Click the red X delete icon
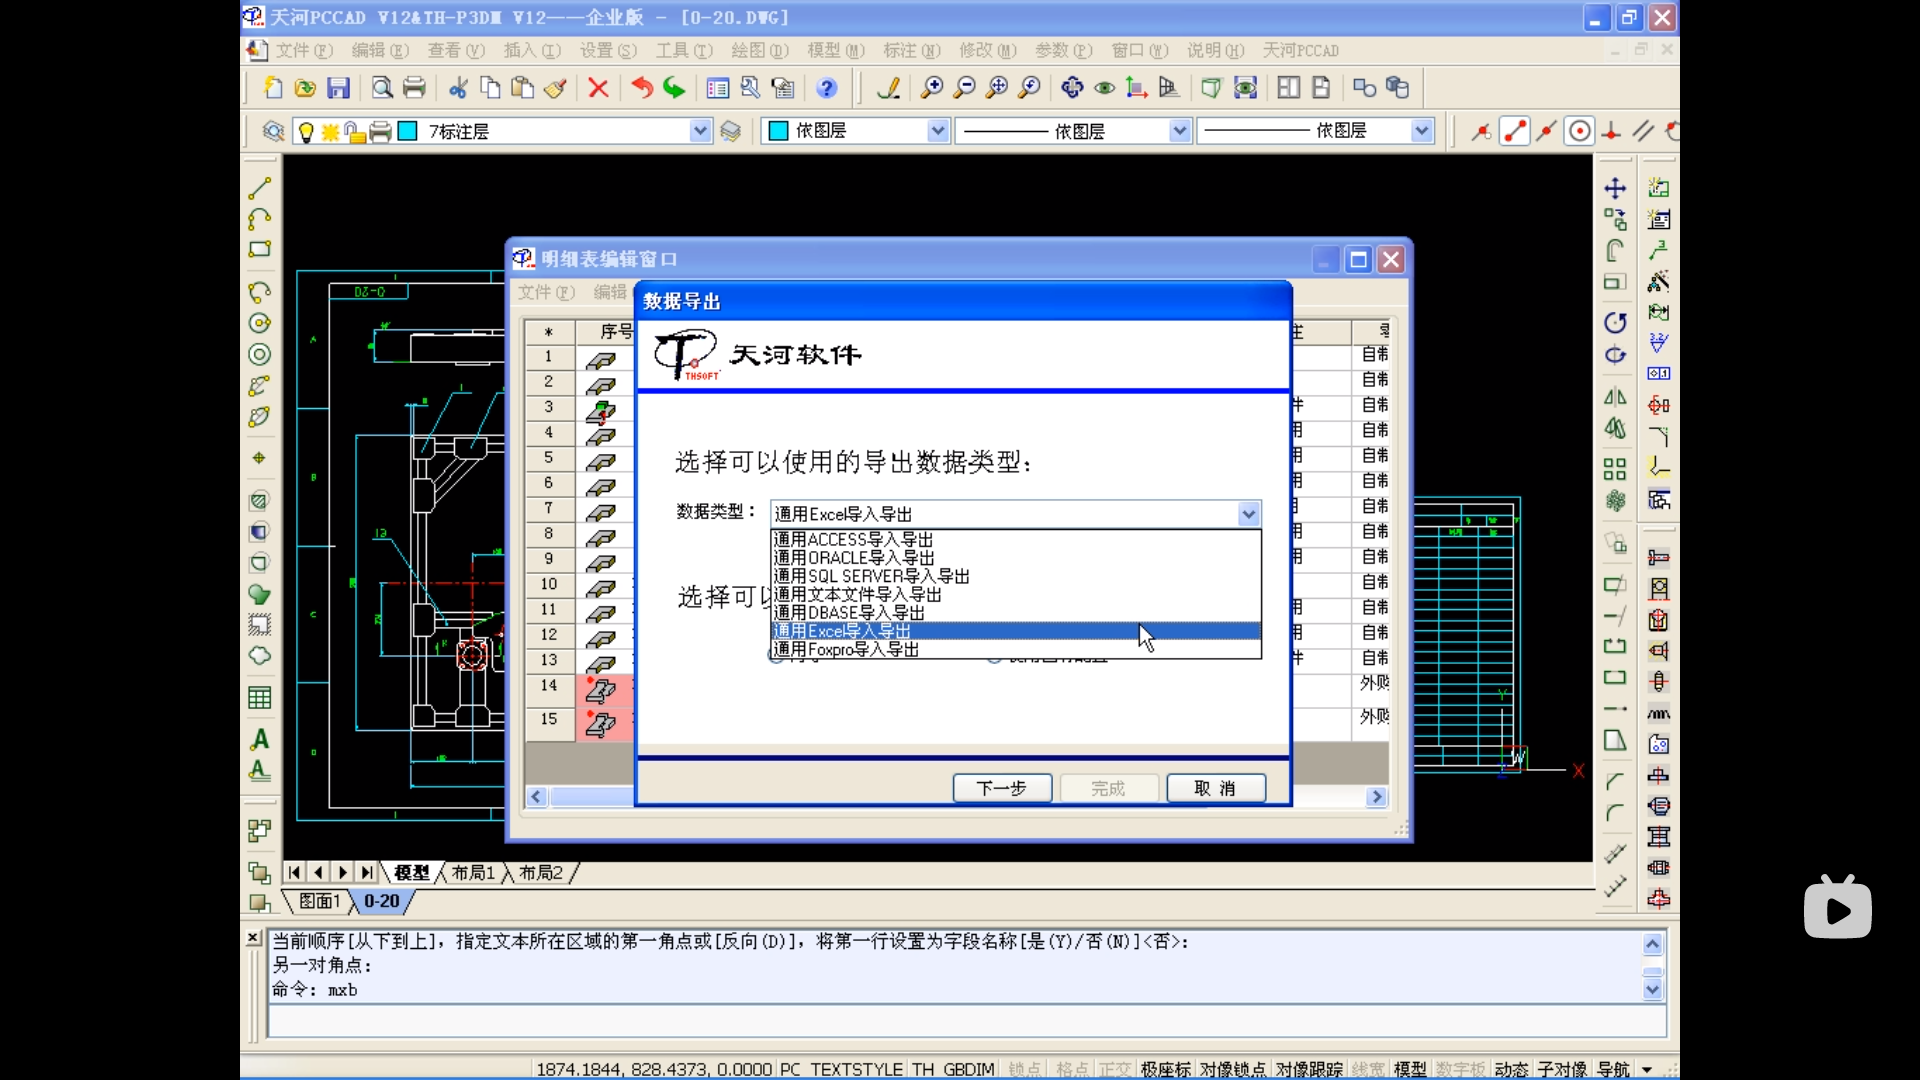Viewport: 1921px width, 1081px height. pos(599,88)
